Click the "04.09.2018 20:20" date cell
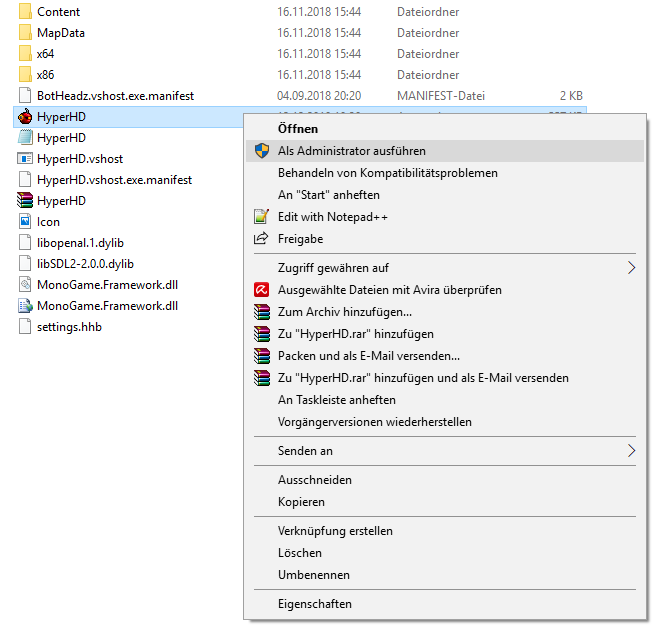Viewport: 652px width, 626px height. [x=319, y=96]
